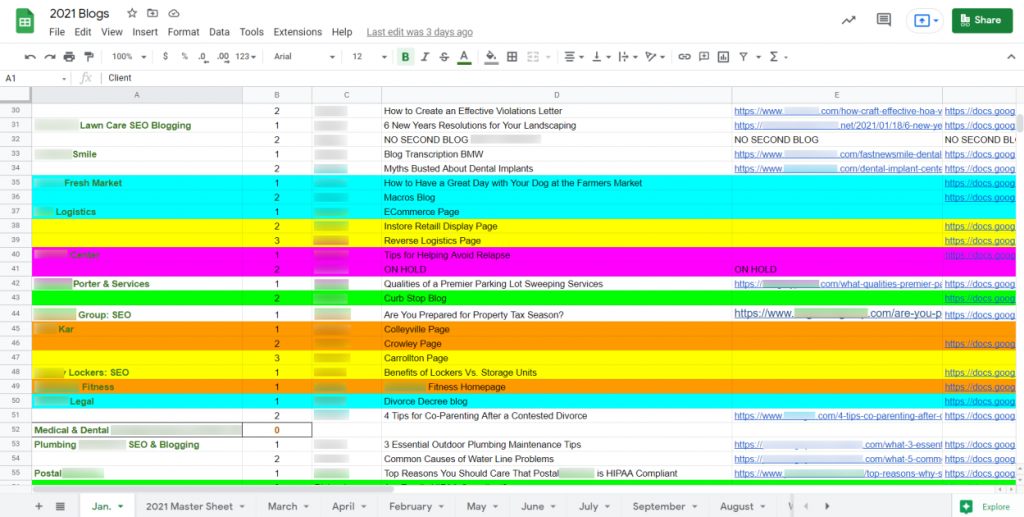Open the comment history icon
The width and height of the screenshot is (1024, 517).
click(883, 20)
